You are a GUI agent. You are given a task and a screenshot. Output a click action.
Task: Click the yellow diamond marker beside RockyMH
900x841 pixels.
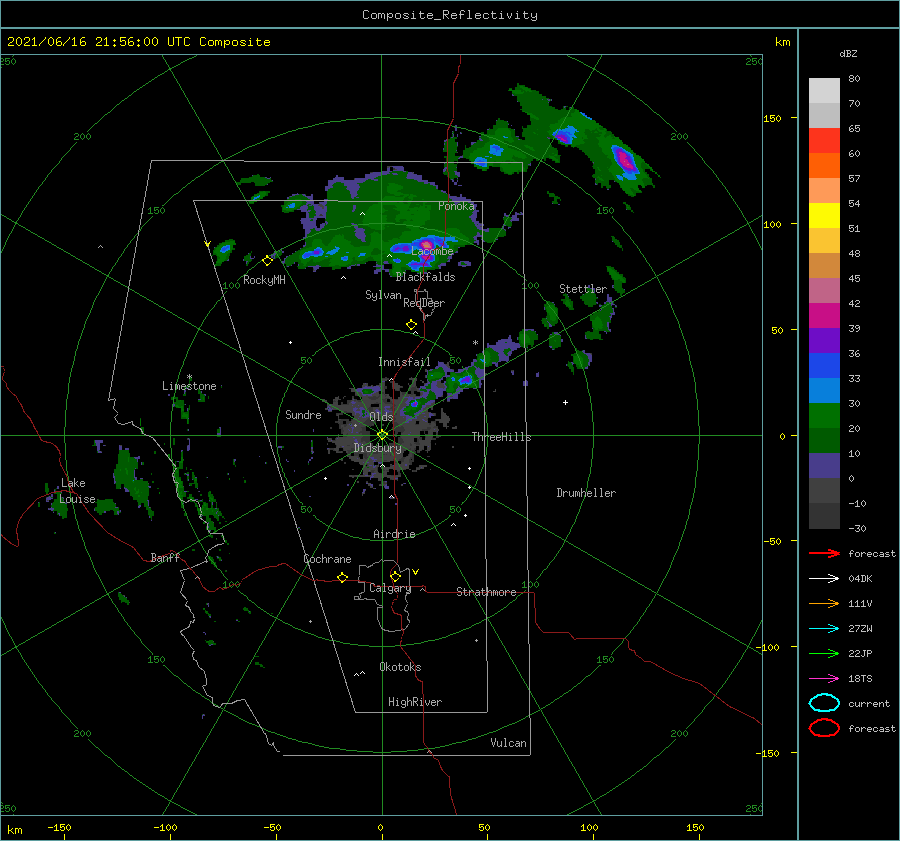267,261
